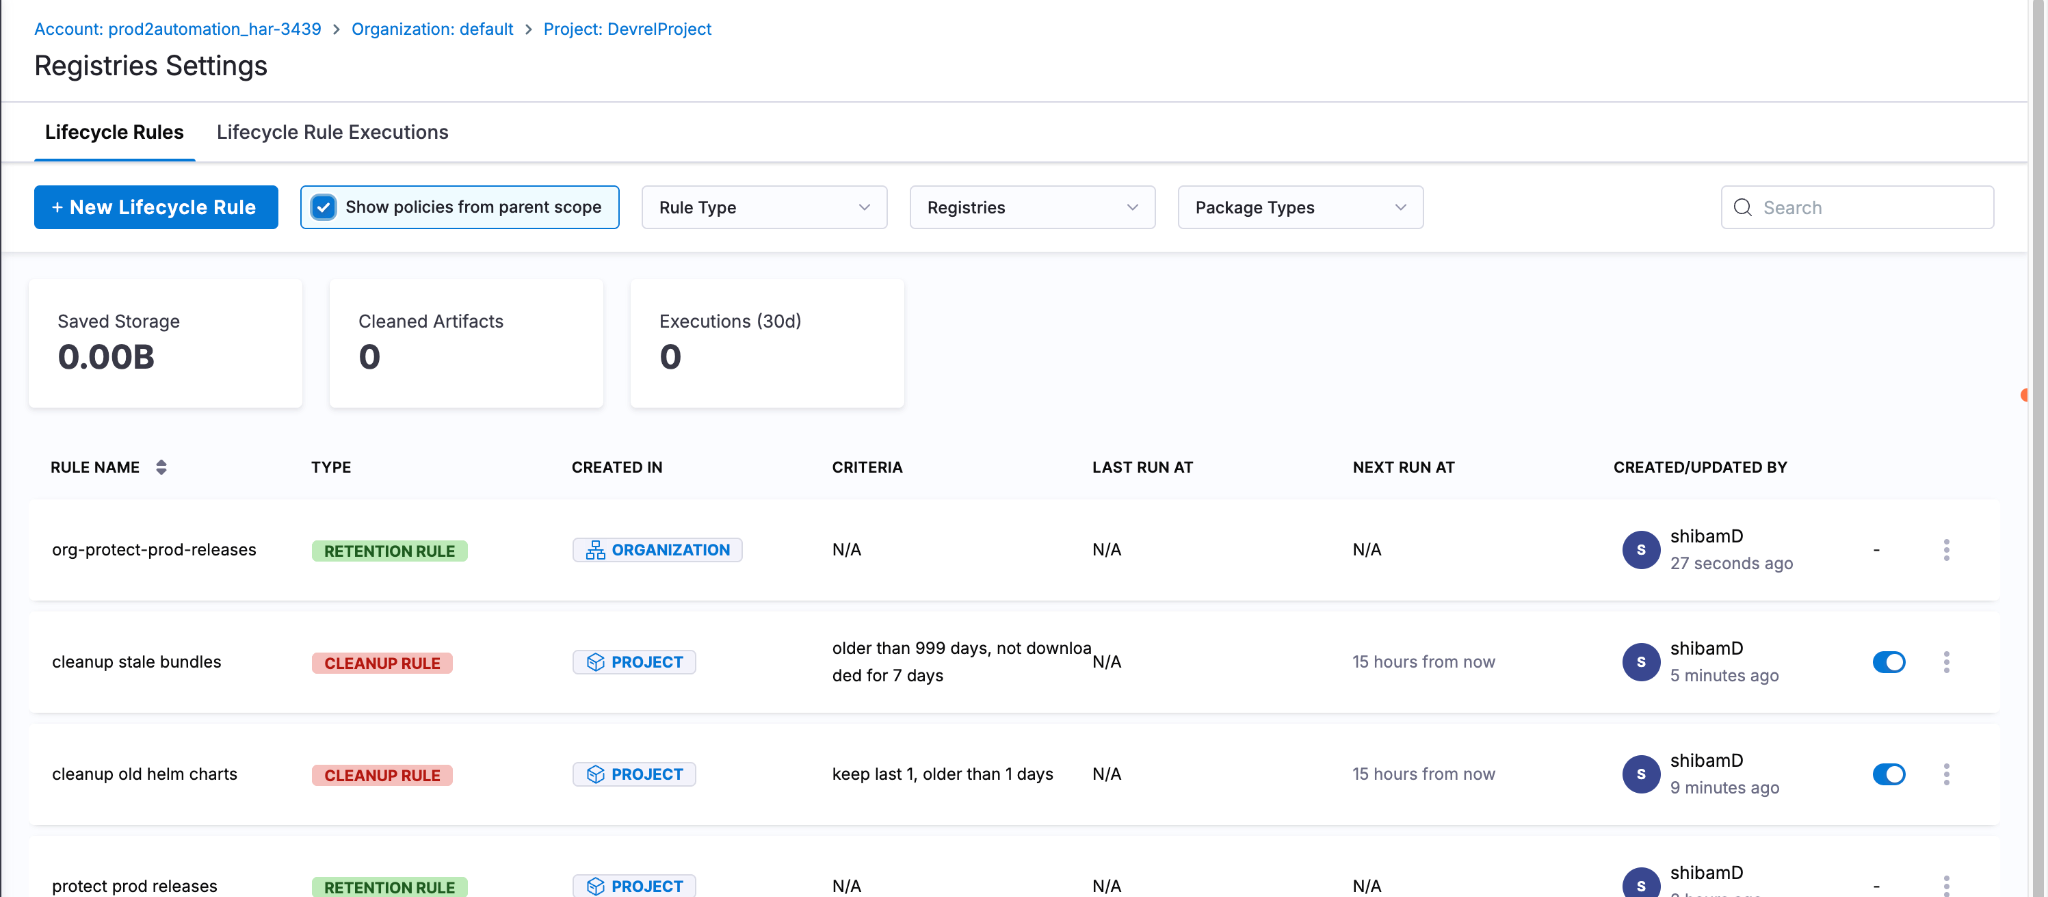The height and width of the screenshot is (897, 2048).
Task: Click chevron after Account breadcrumb
Action: click(x=337, y=29)
